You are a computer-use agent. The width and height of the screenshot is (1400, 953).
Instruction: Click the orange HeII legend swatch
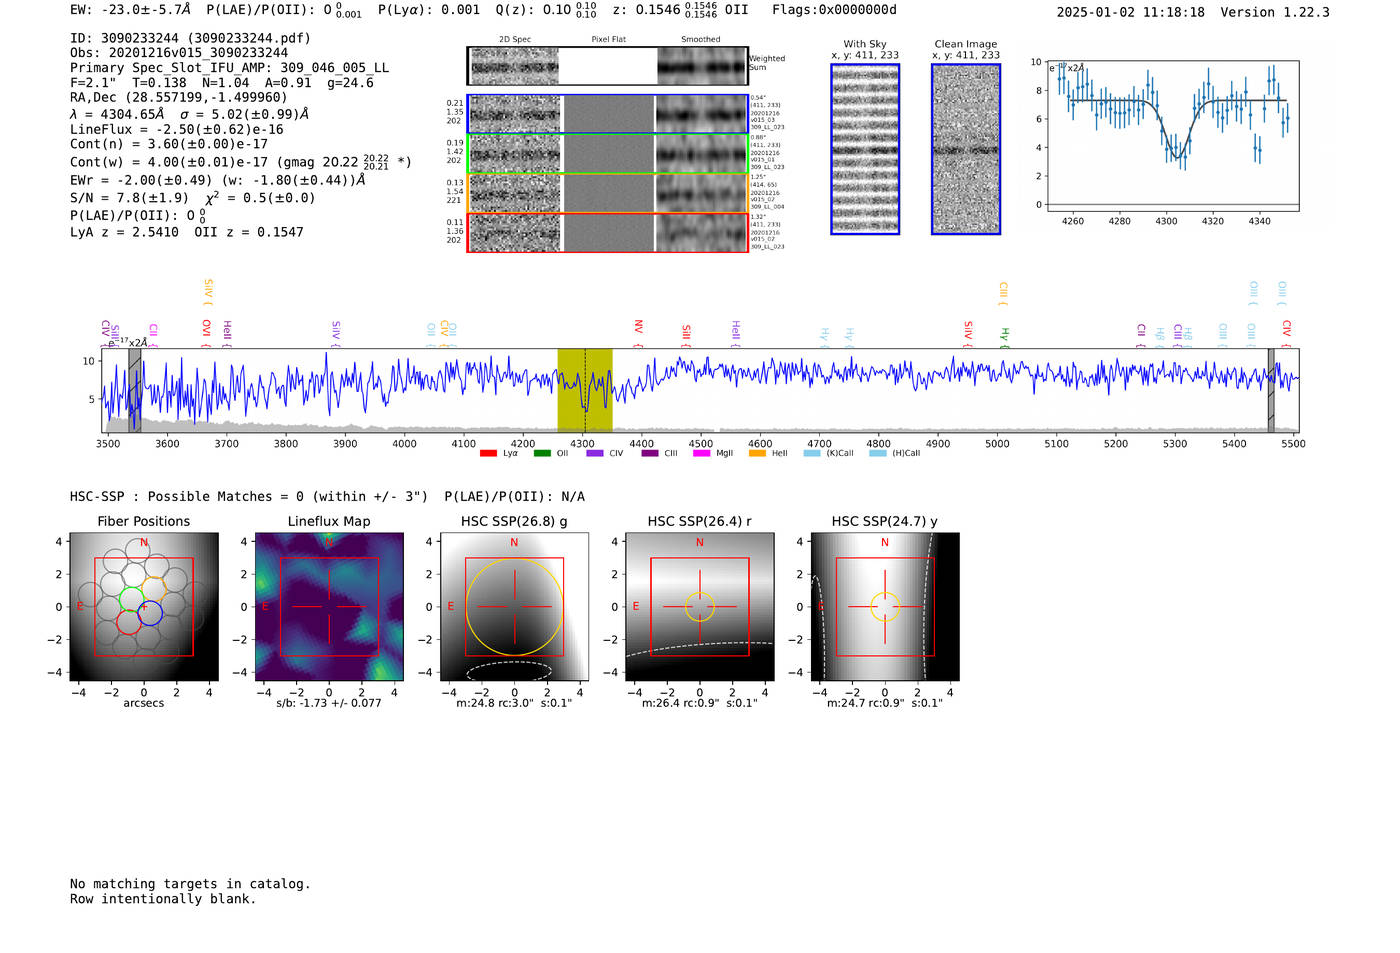pyautogui.click(x=757, y=453)
